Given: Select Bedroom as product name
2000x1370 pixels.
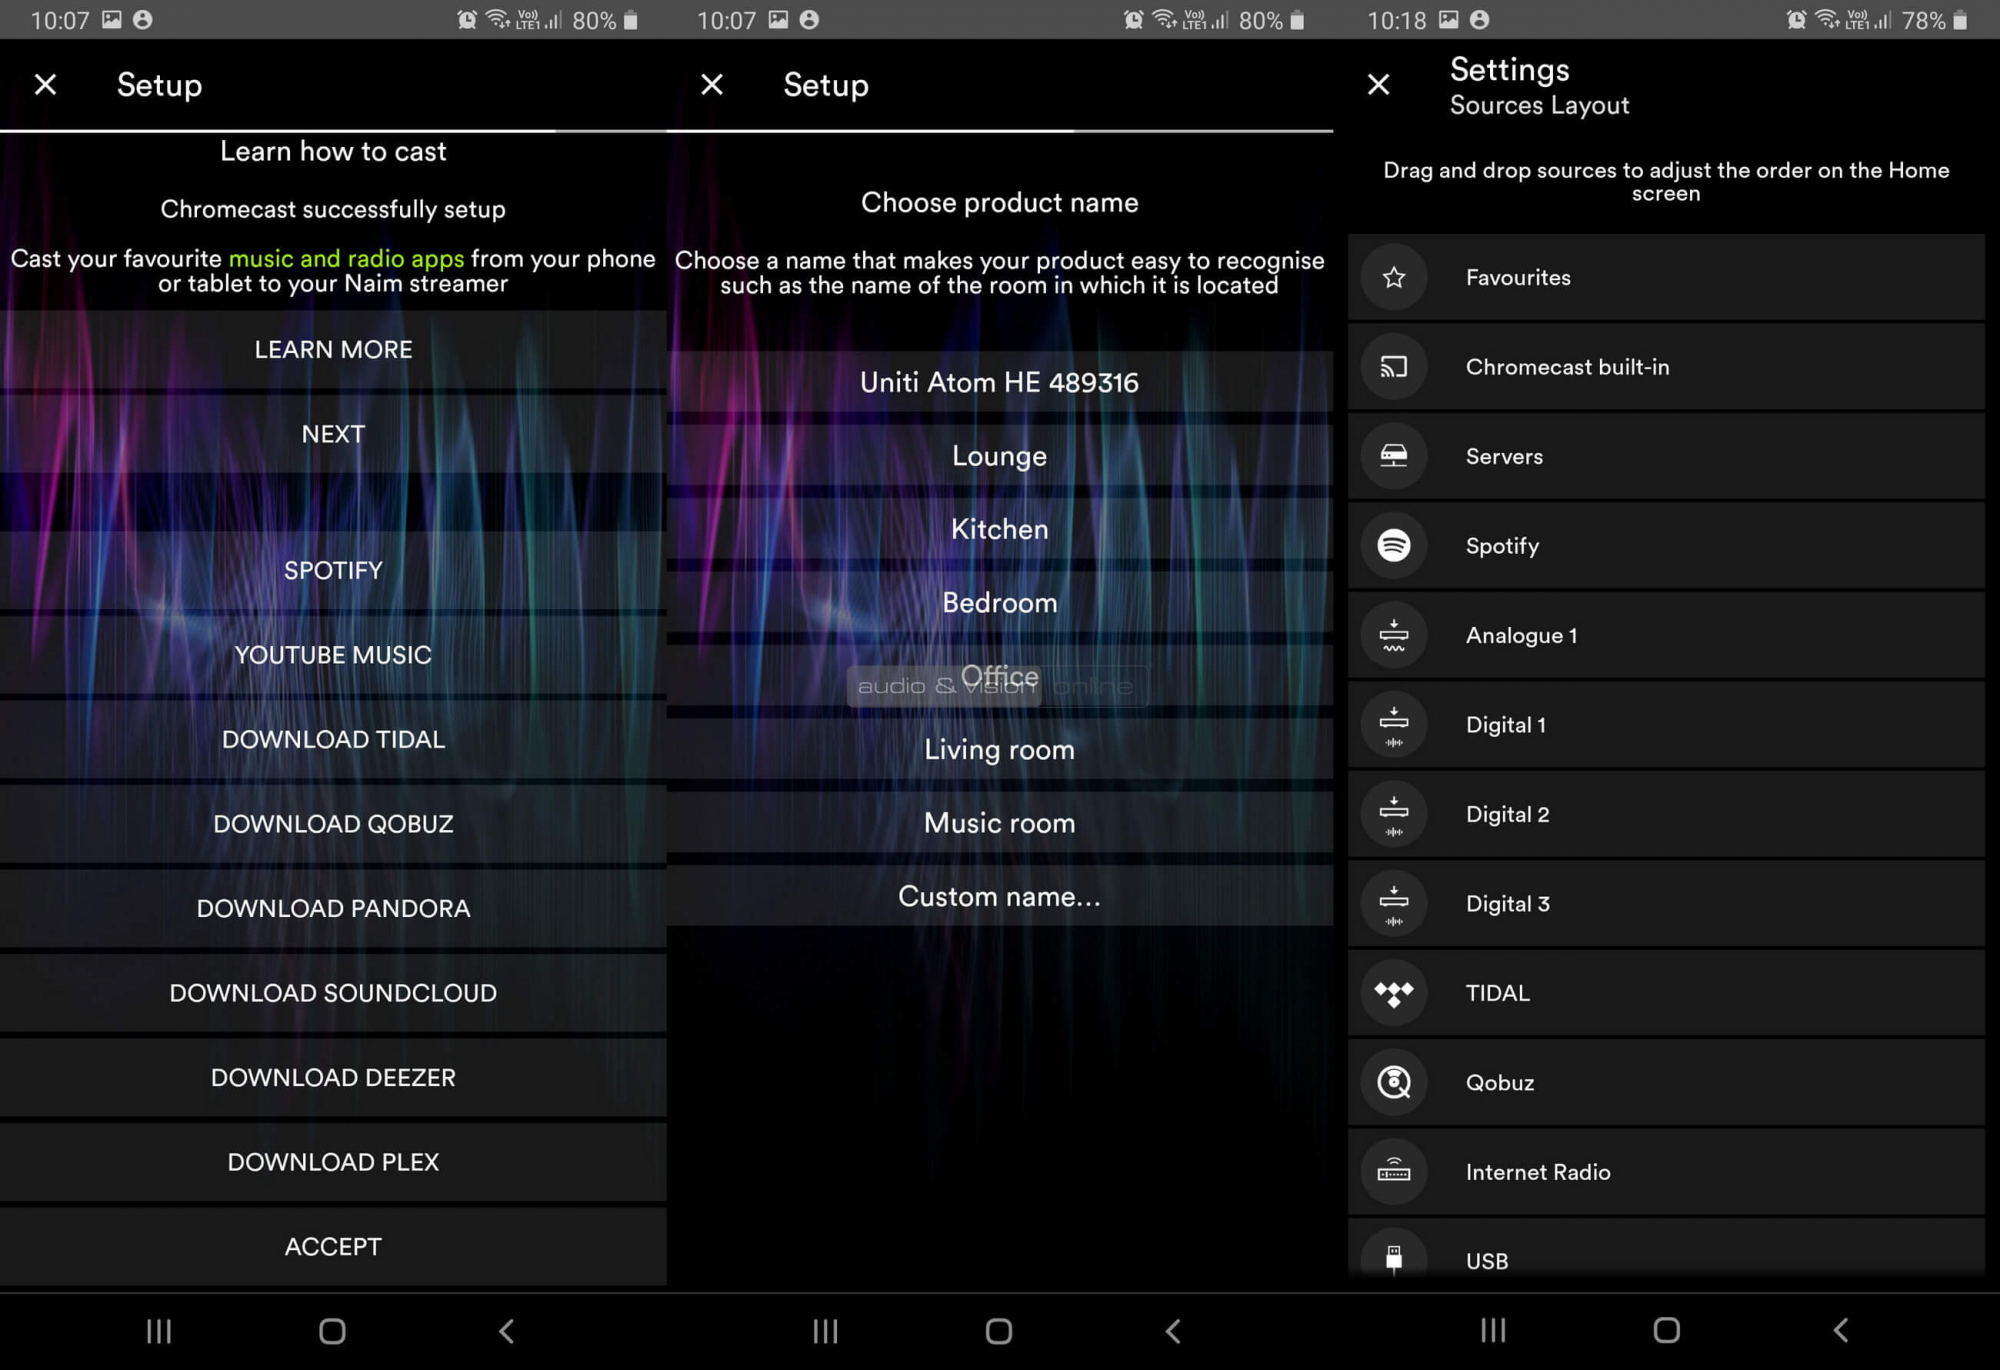Looking at the screenshot, I should click(999, 603).
